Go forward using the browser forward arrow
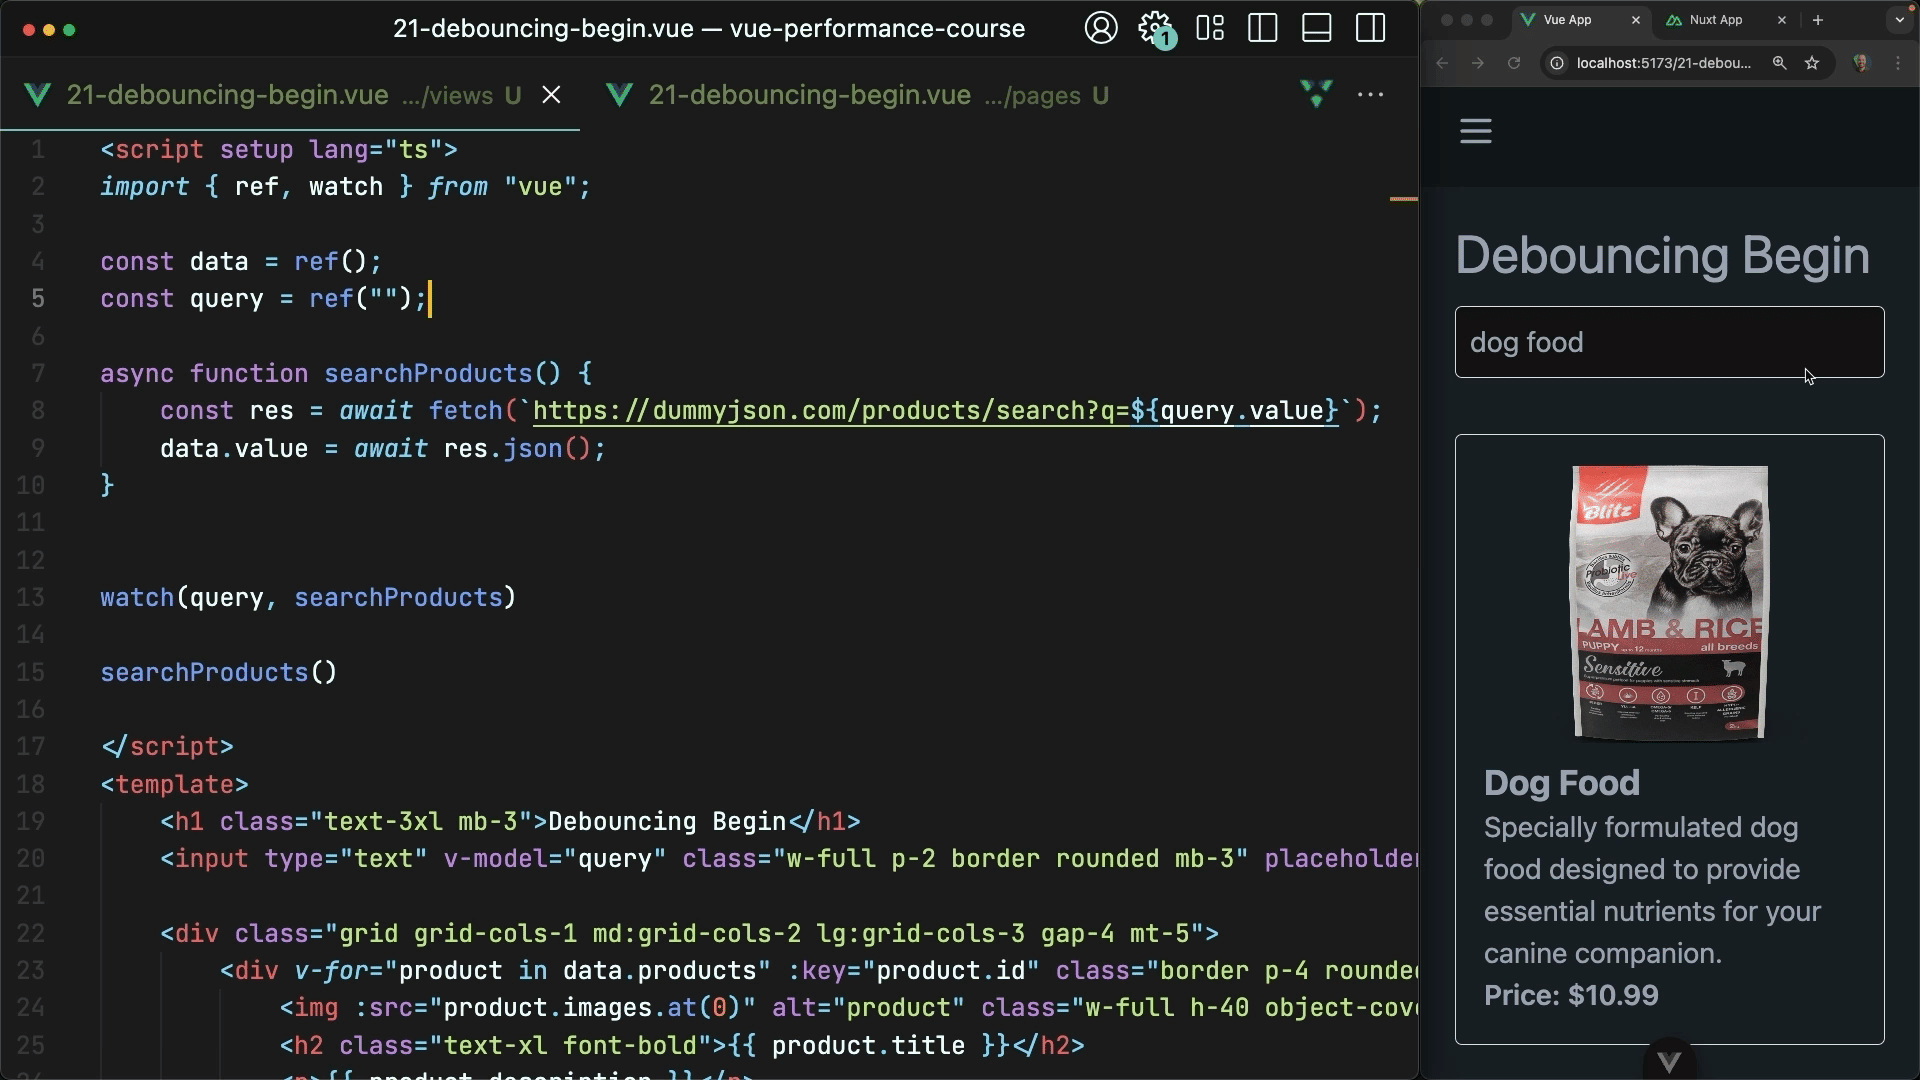Screen dimensions: 1920x1080 [x=1478, y=63]
